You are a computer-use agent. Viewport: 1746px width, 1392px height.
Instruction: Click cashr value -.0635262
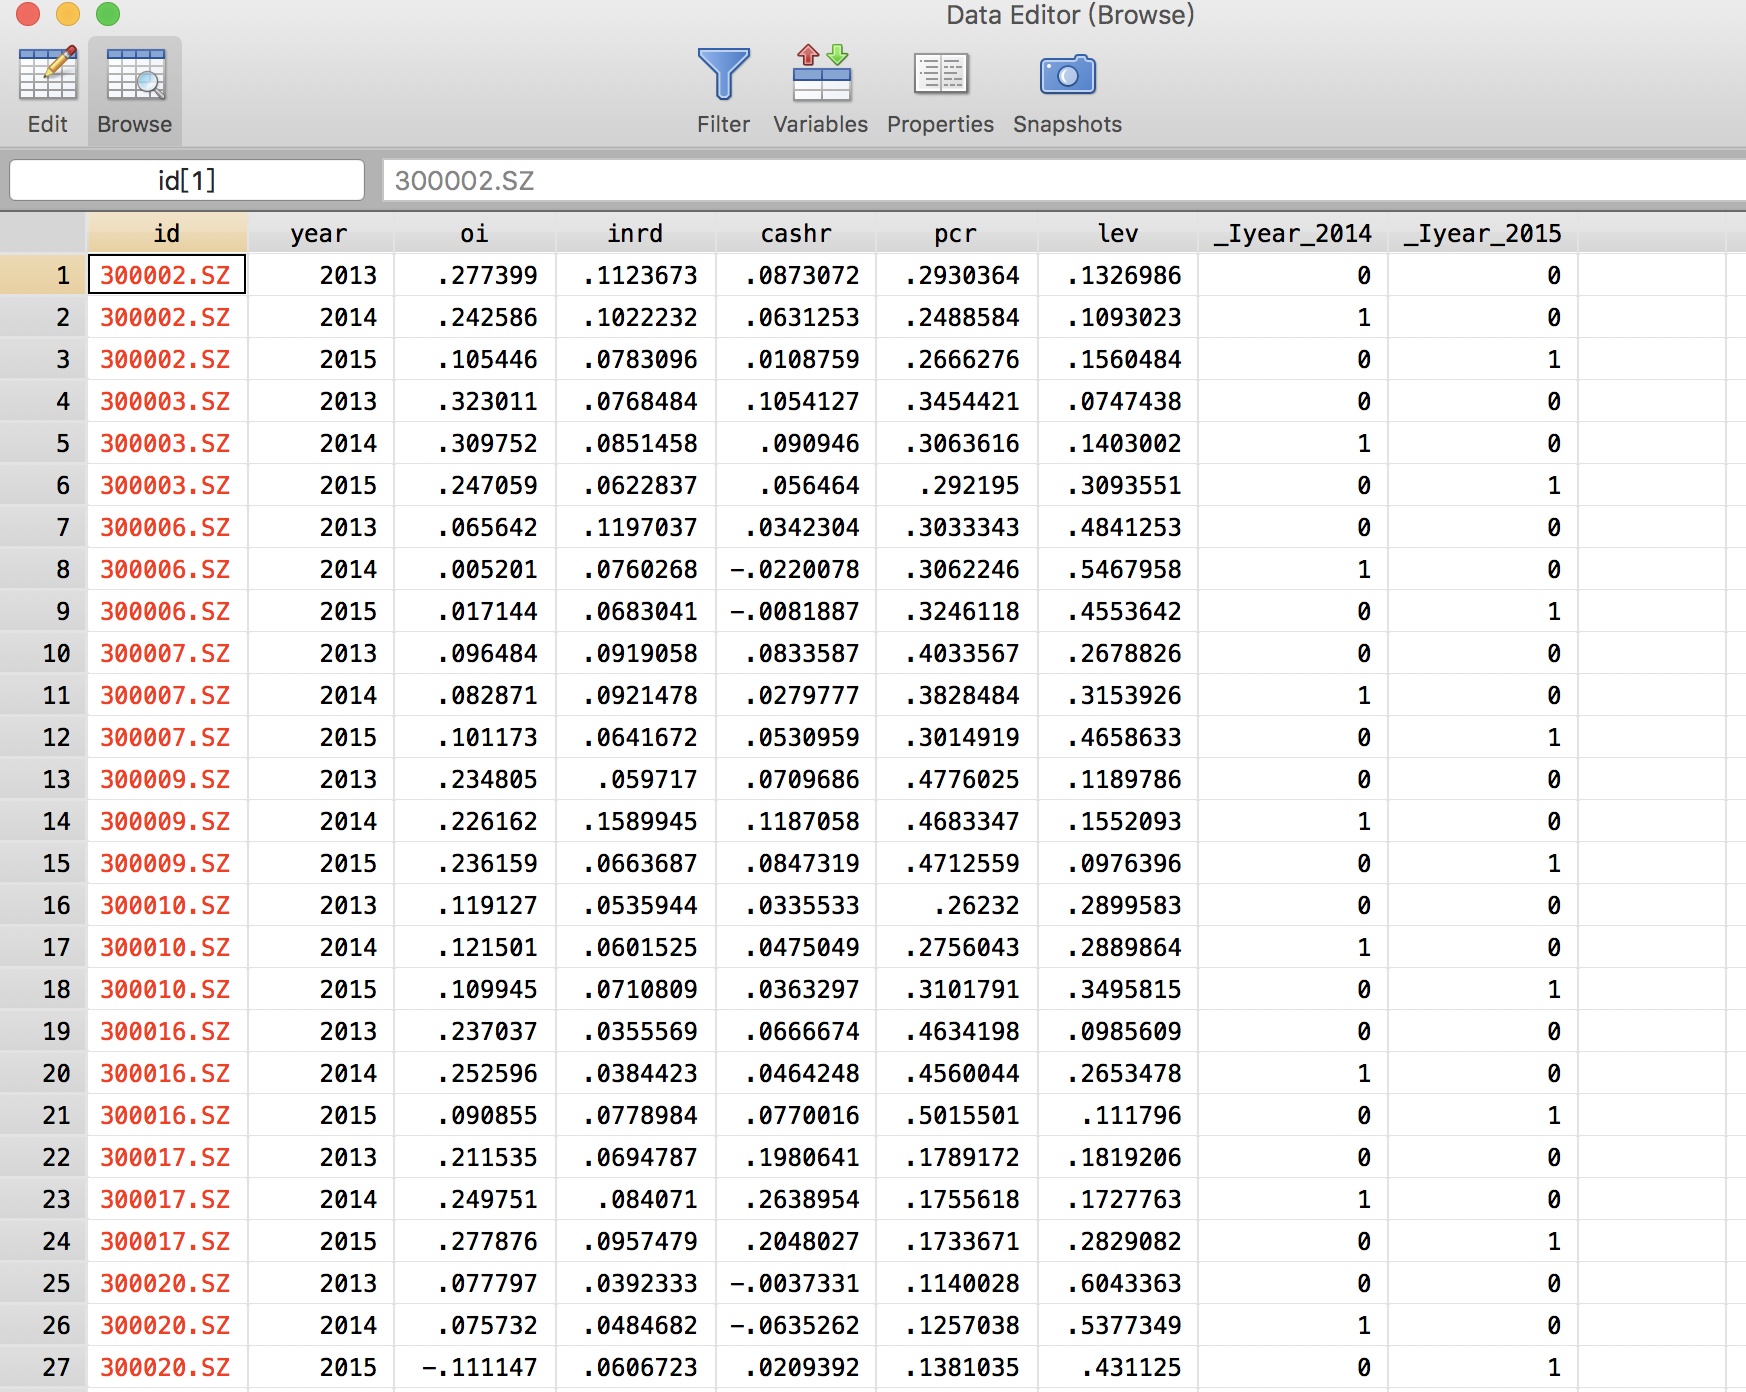click(794, 1325)
